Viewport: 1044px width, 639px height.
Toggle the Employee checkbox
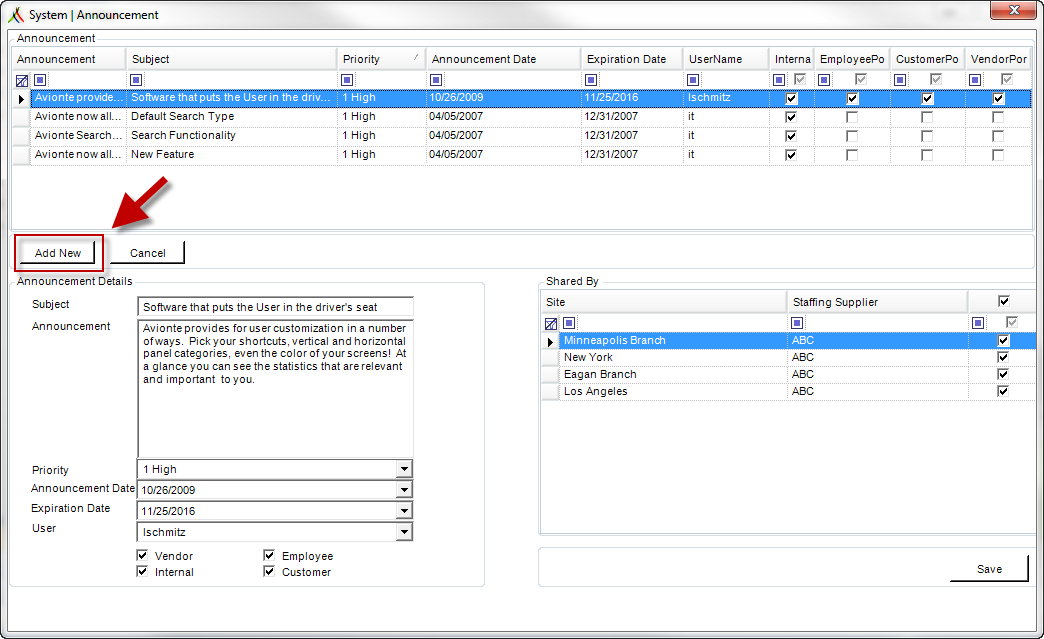(269, 556)
